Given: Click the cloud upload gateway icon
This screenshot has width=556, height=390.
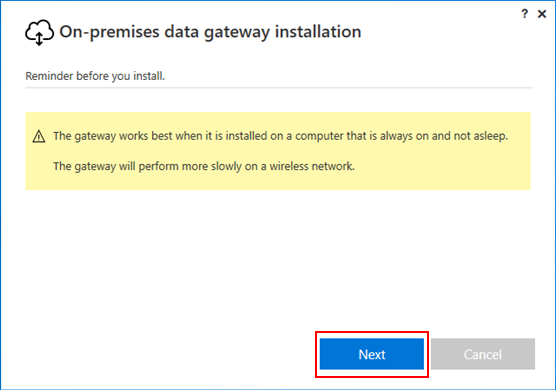Looking at the screenshot, I should pos(39,32).
